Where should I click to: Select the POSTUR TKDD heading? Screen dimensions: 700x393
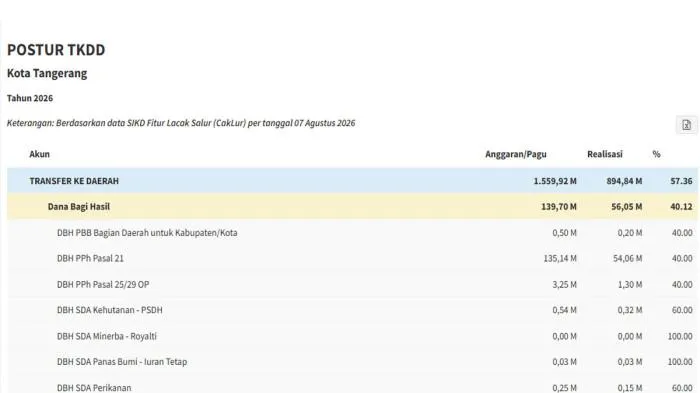(56, 50)
